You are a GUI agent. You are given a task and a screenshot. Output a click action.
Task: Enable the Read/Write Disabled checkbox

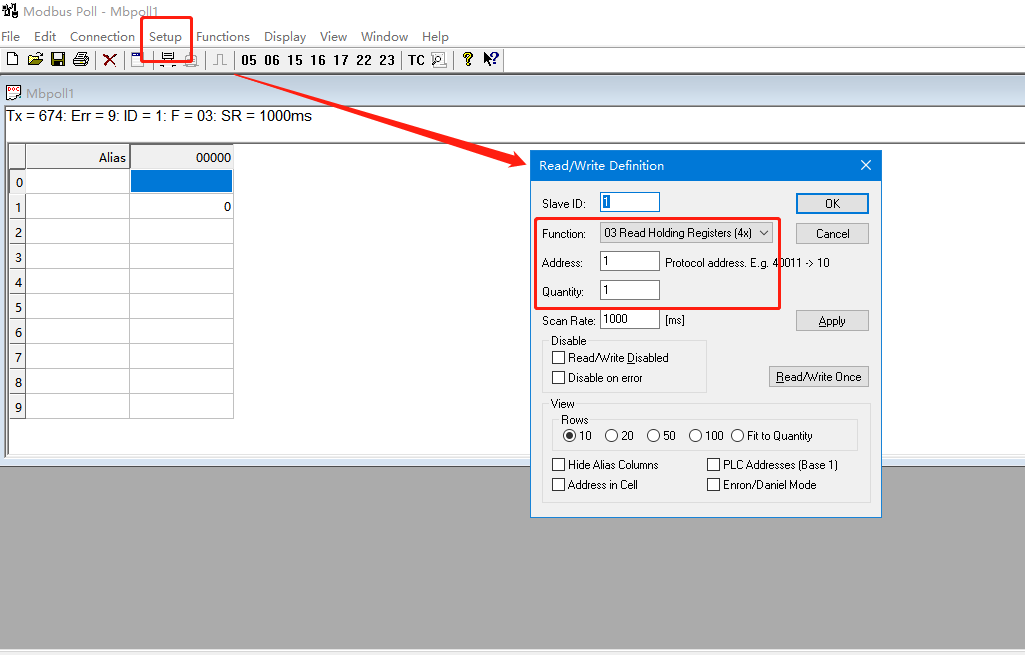pos(559,357)
